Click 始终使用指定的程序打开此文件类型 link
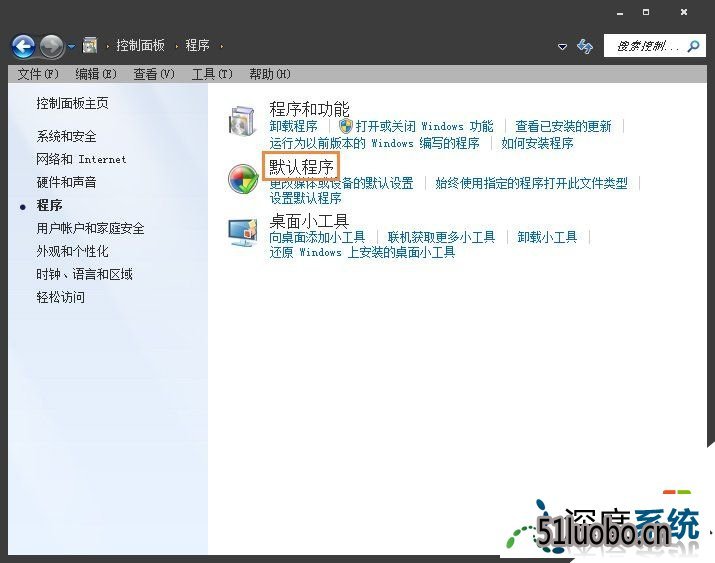The height and width of the screenshot is (563, 715). [531, 183]
